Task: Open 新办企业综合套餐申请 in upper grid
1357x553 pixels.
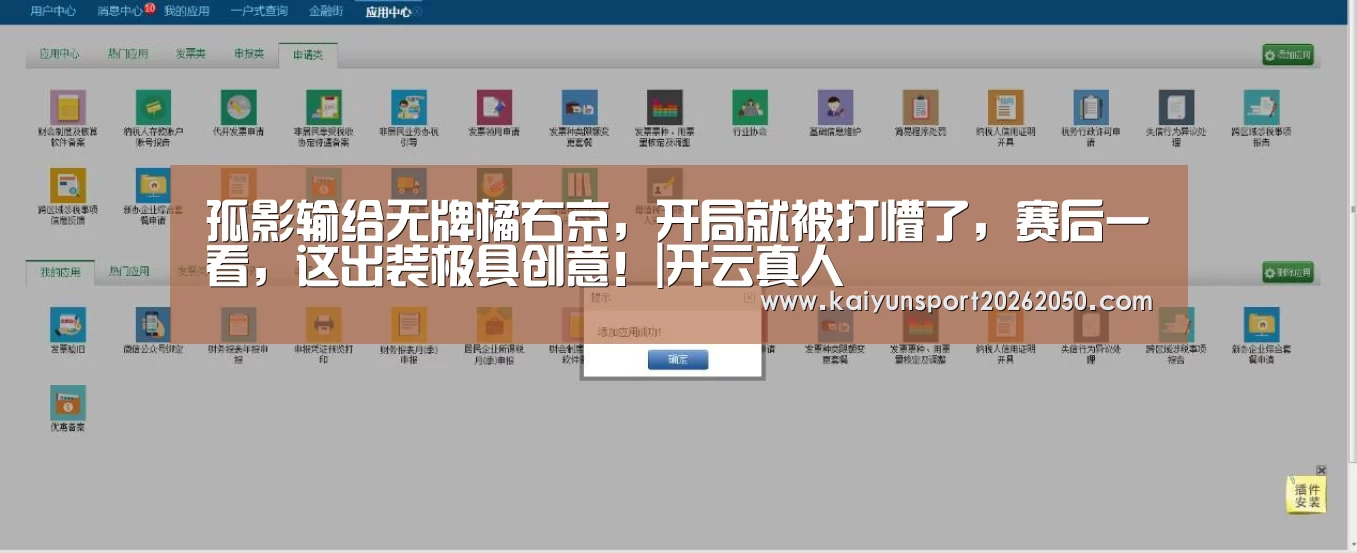Action: tap(153, 185)
